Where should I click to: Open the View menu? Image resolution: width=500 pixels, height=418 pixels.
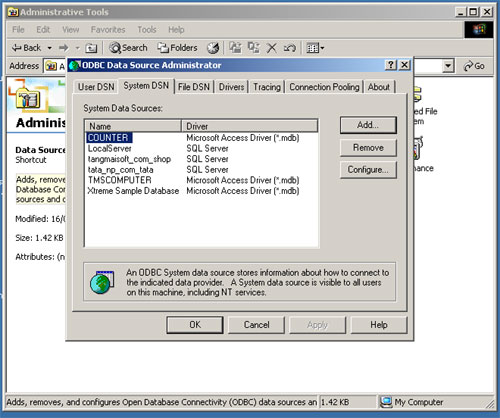[71, 30]
